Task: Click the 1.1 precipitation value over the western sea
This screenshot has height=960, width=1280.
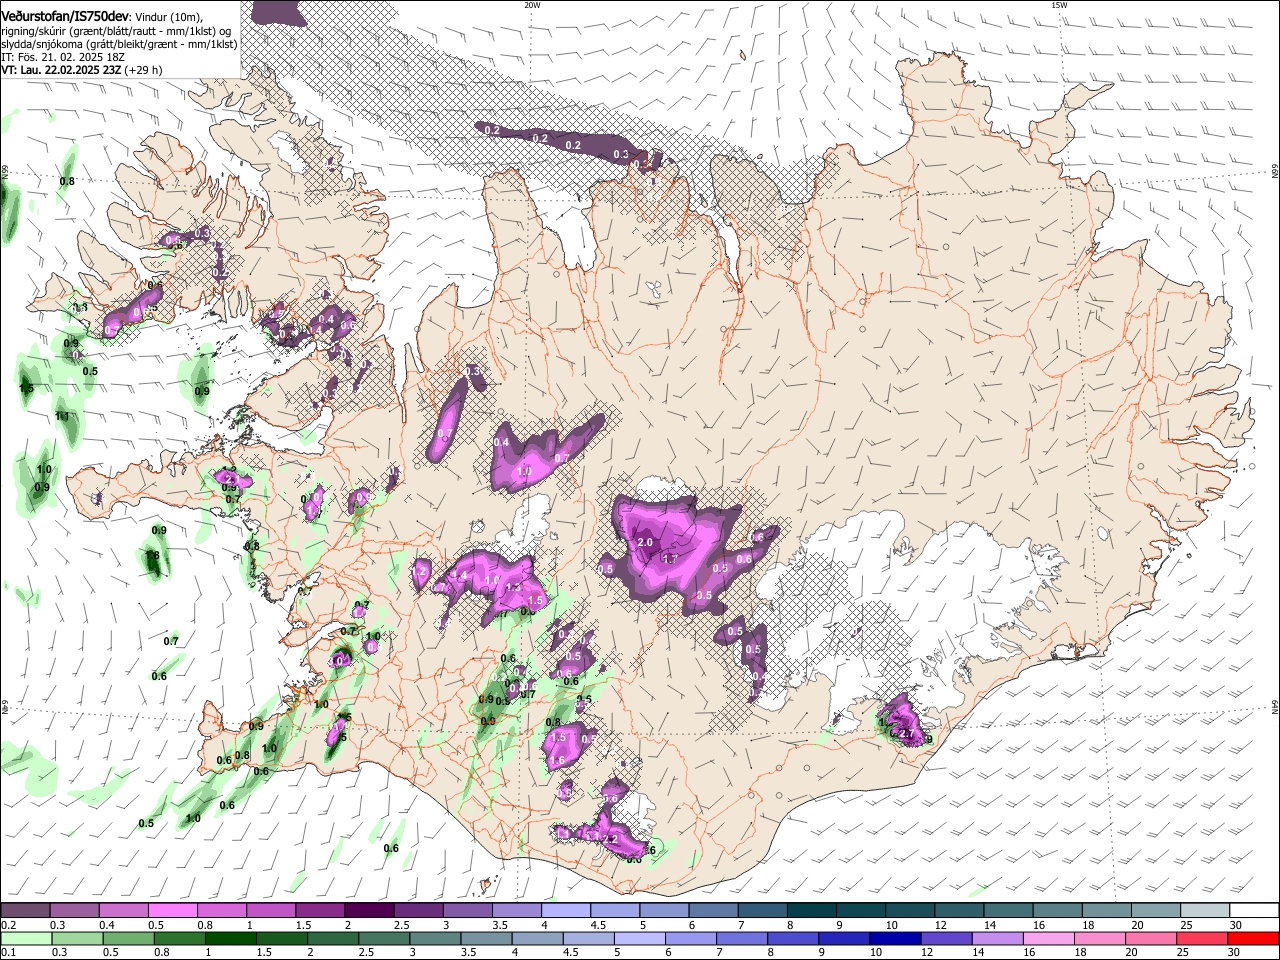Action: tap(62, 416)
